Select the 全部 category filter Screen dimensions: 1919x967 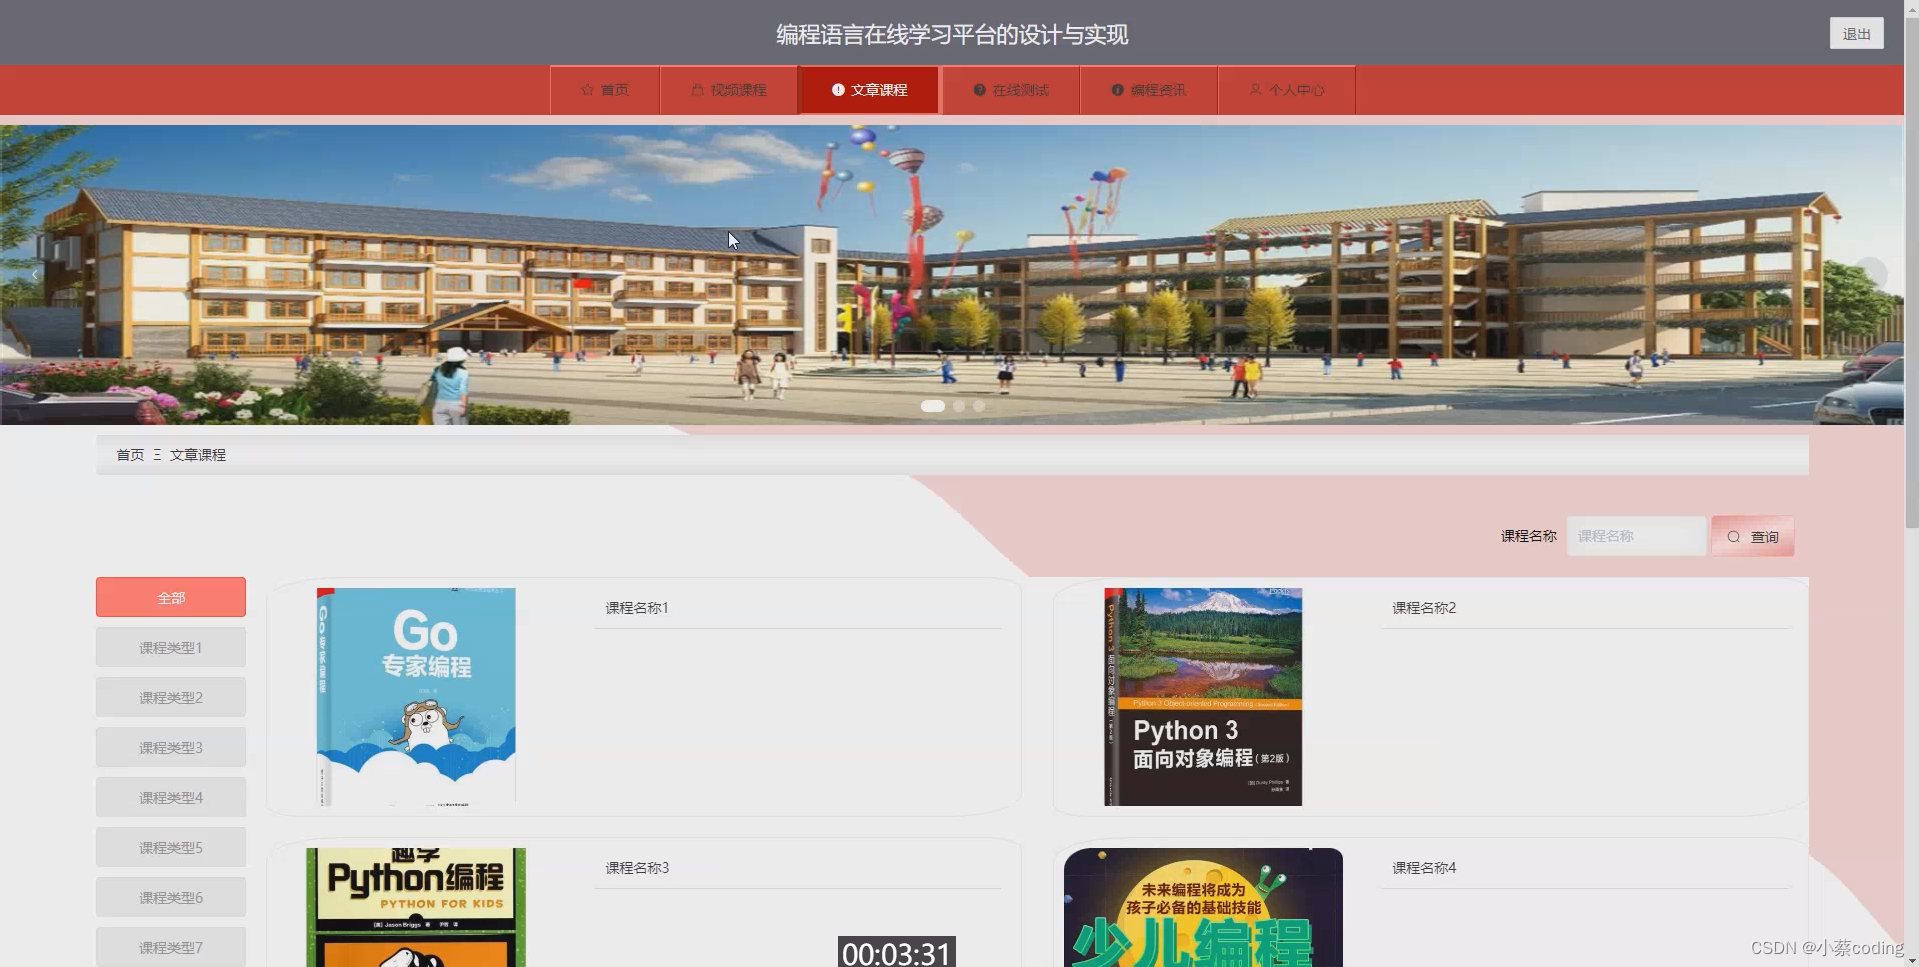point(171,597)
